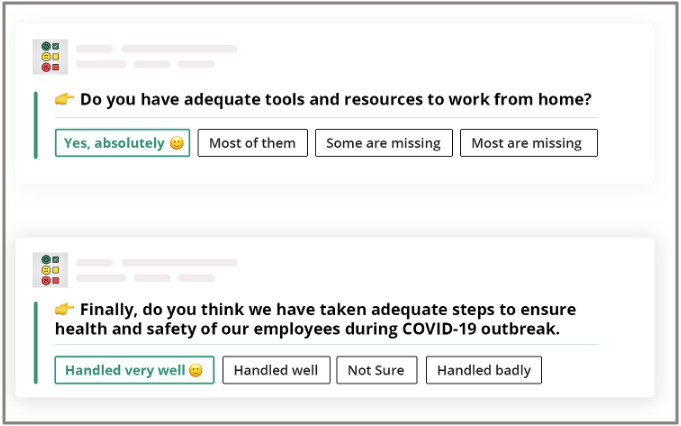The image size is (681, 426).
Task: Select the Yes, absolutely answer
Action: (x=122, y=143)
